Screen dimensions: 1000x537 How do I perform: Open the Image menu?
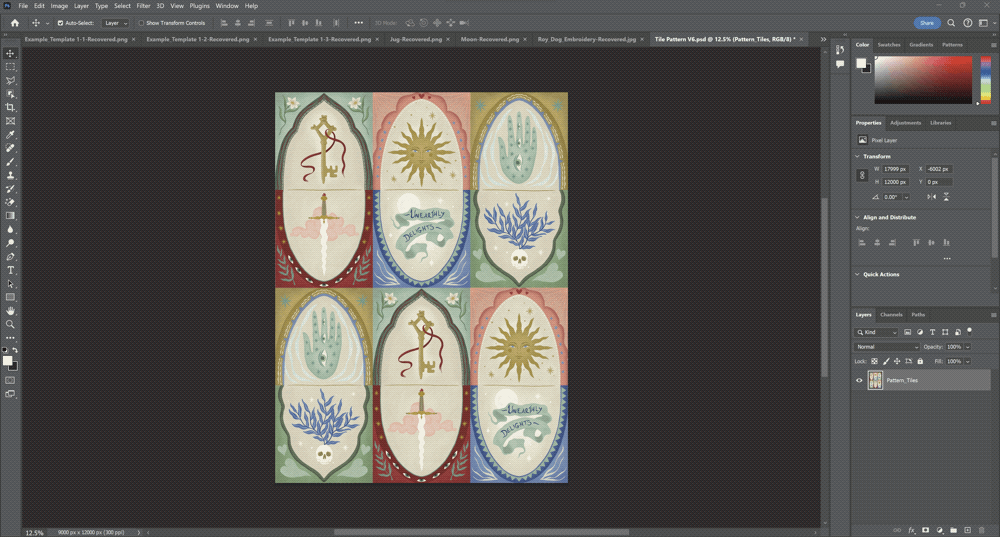59,6
